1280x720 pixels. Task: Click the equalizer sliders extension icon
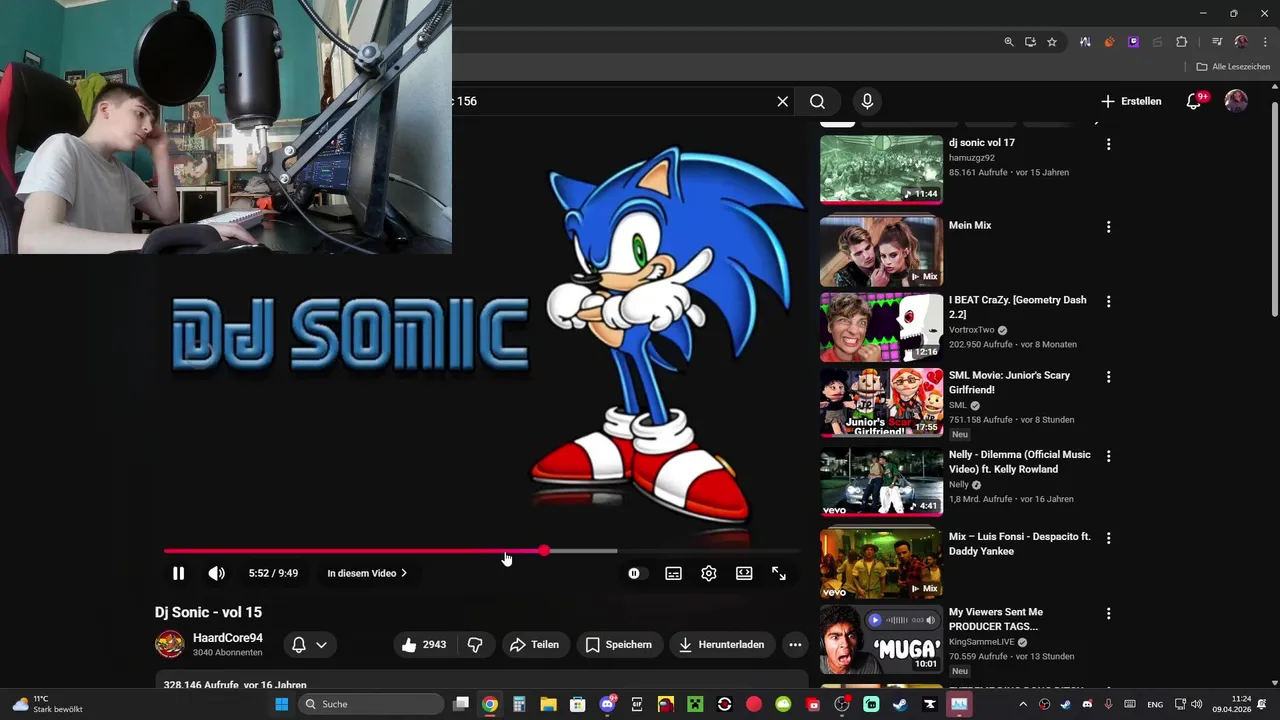pos(1085,42)
